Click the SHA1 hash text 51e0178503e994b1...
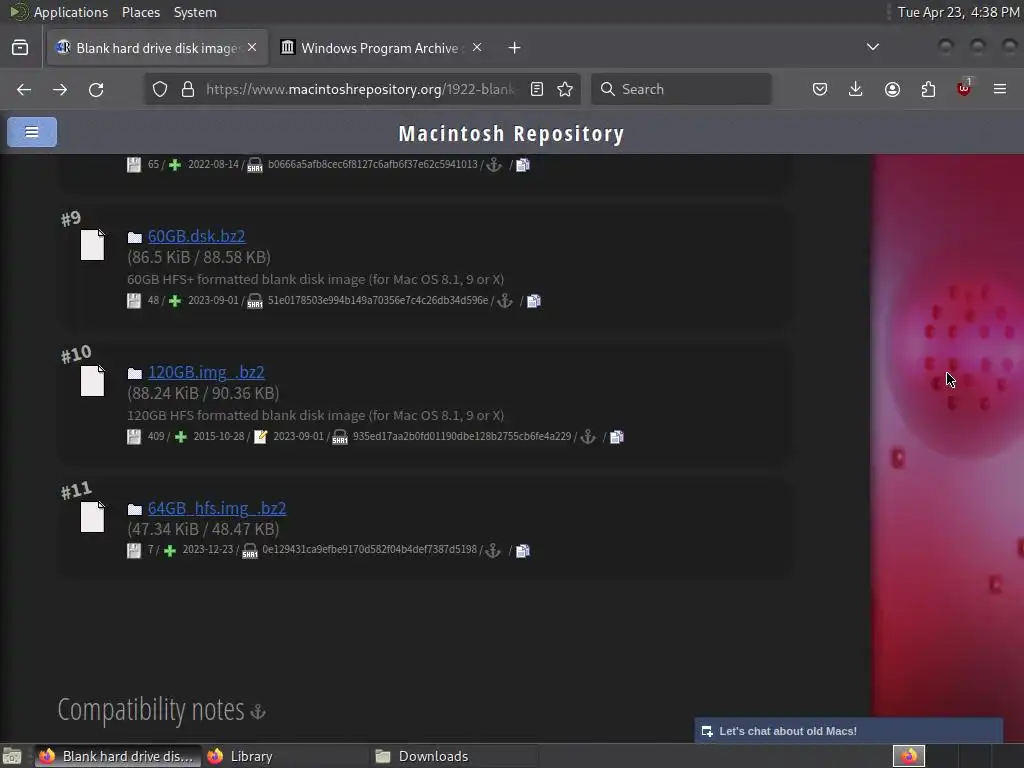Screen dimensions: 1024x768 [x=377, y=300]
